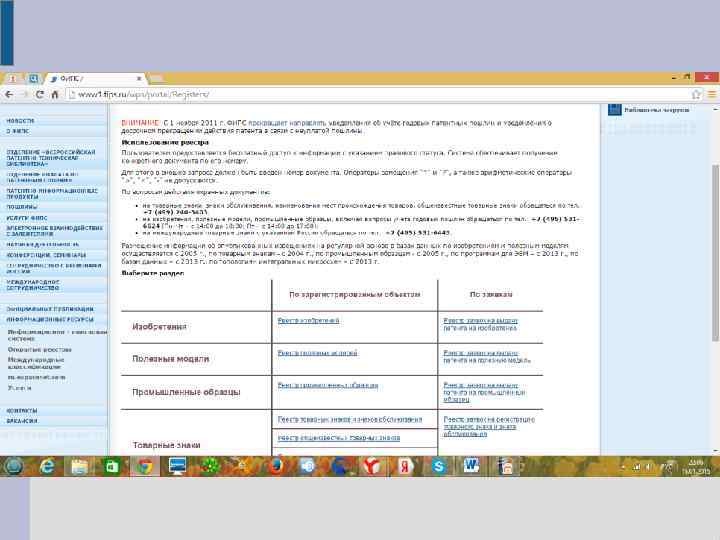Screen dimensions: 720x540
Task: Launch Internet Explorer from the taskbar
Action: (x=46, y=467)
